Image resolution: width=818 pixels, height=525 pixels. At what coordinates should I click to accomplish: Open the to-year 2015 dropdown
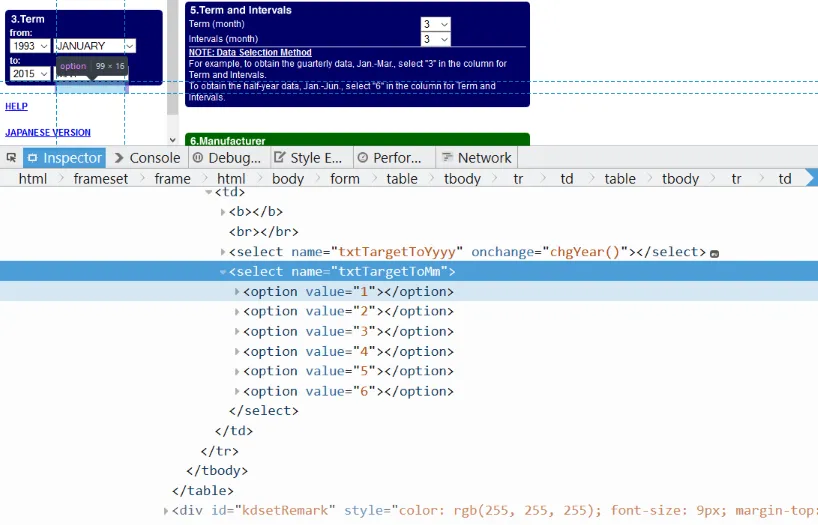click(30, 74)
